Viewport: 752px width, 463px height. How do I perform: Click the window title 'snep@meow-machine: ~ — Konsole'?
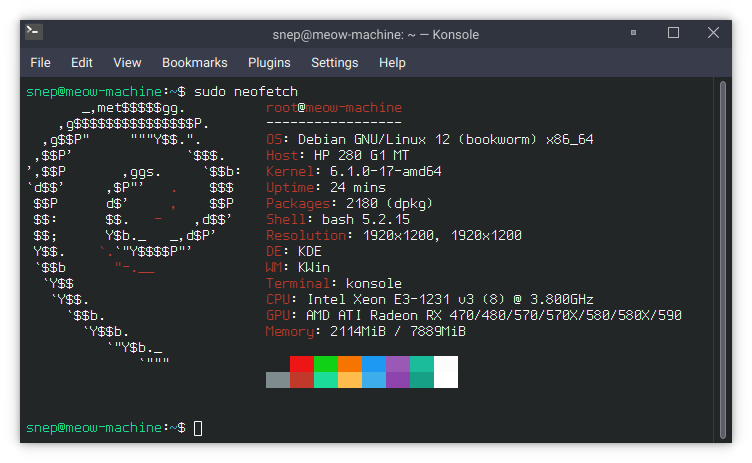[x=376, y=35]
